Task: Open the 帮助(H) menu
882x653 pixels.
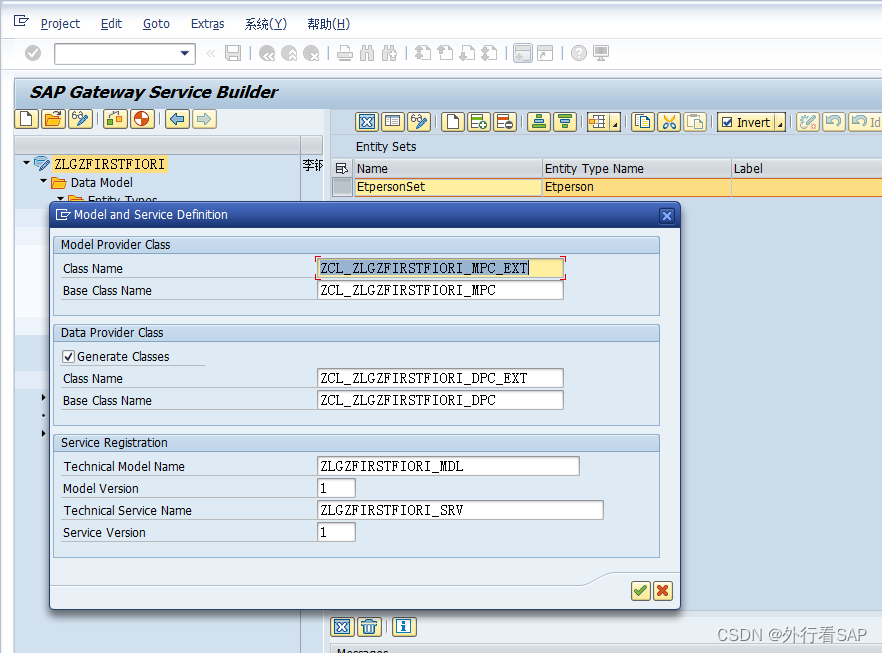Action: tap(328, 24)
